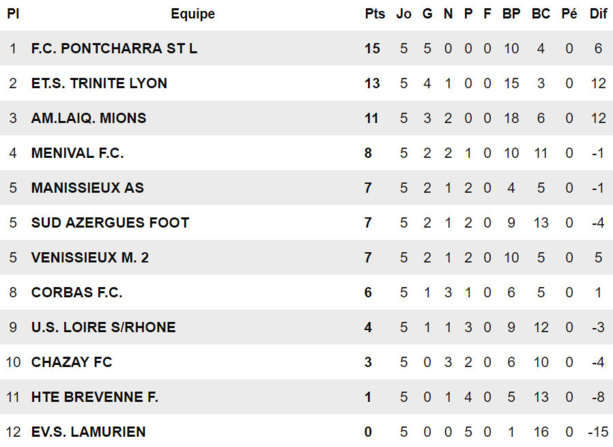Image resolution: width=613 pixels, height=447 pixels.
Task: Click EV.S. LAMURIEN team name
Action: pyautogui.click(x=88, y=432)
